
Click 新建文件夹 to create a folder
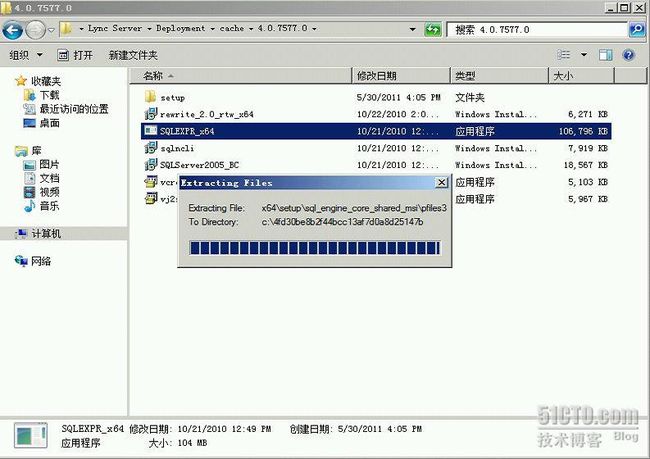click(133, 55)
